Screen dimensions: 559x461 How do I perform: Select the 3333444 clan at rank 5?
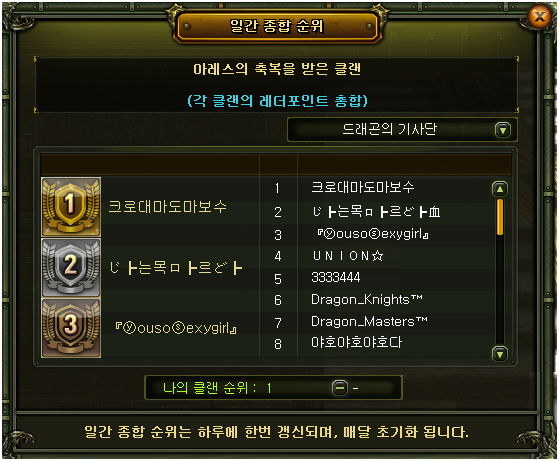[x=335, y=277]
